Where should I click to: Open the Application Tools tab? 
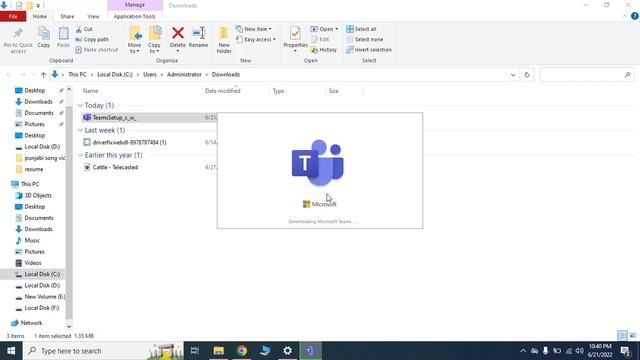pos(135,16)
